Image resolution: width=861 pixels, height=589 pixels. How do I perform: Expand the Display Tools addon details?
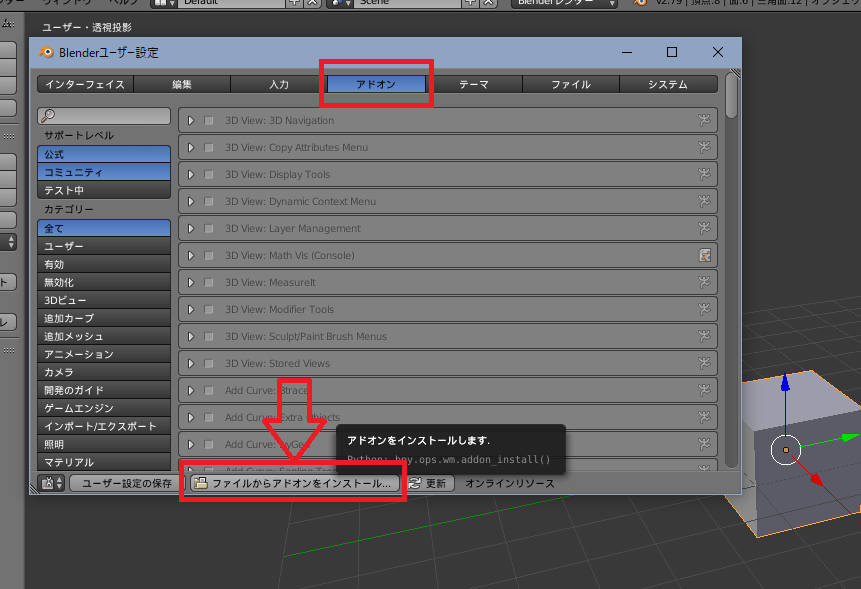pyautogui.click(x=191, y=174)
